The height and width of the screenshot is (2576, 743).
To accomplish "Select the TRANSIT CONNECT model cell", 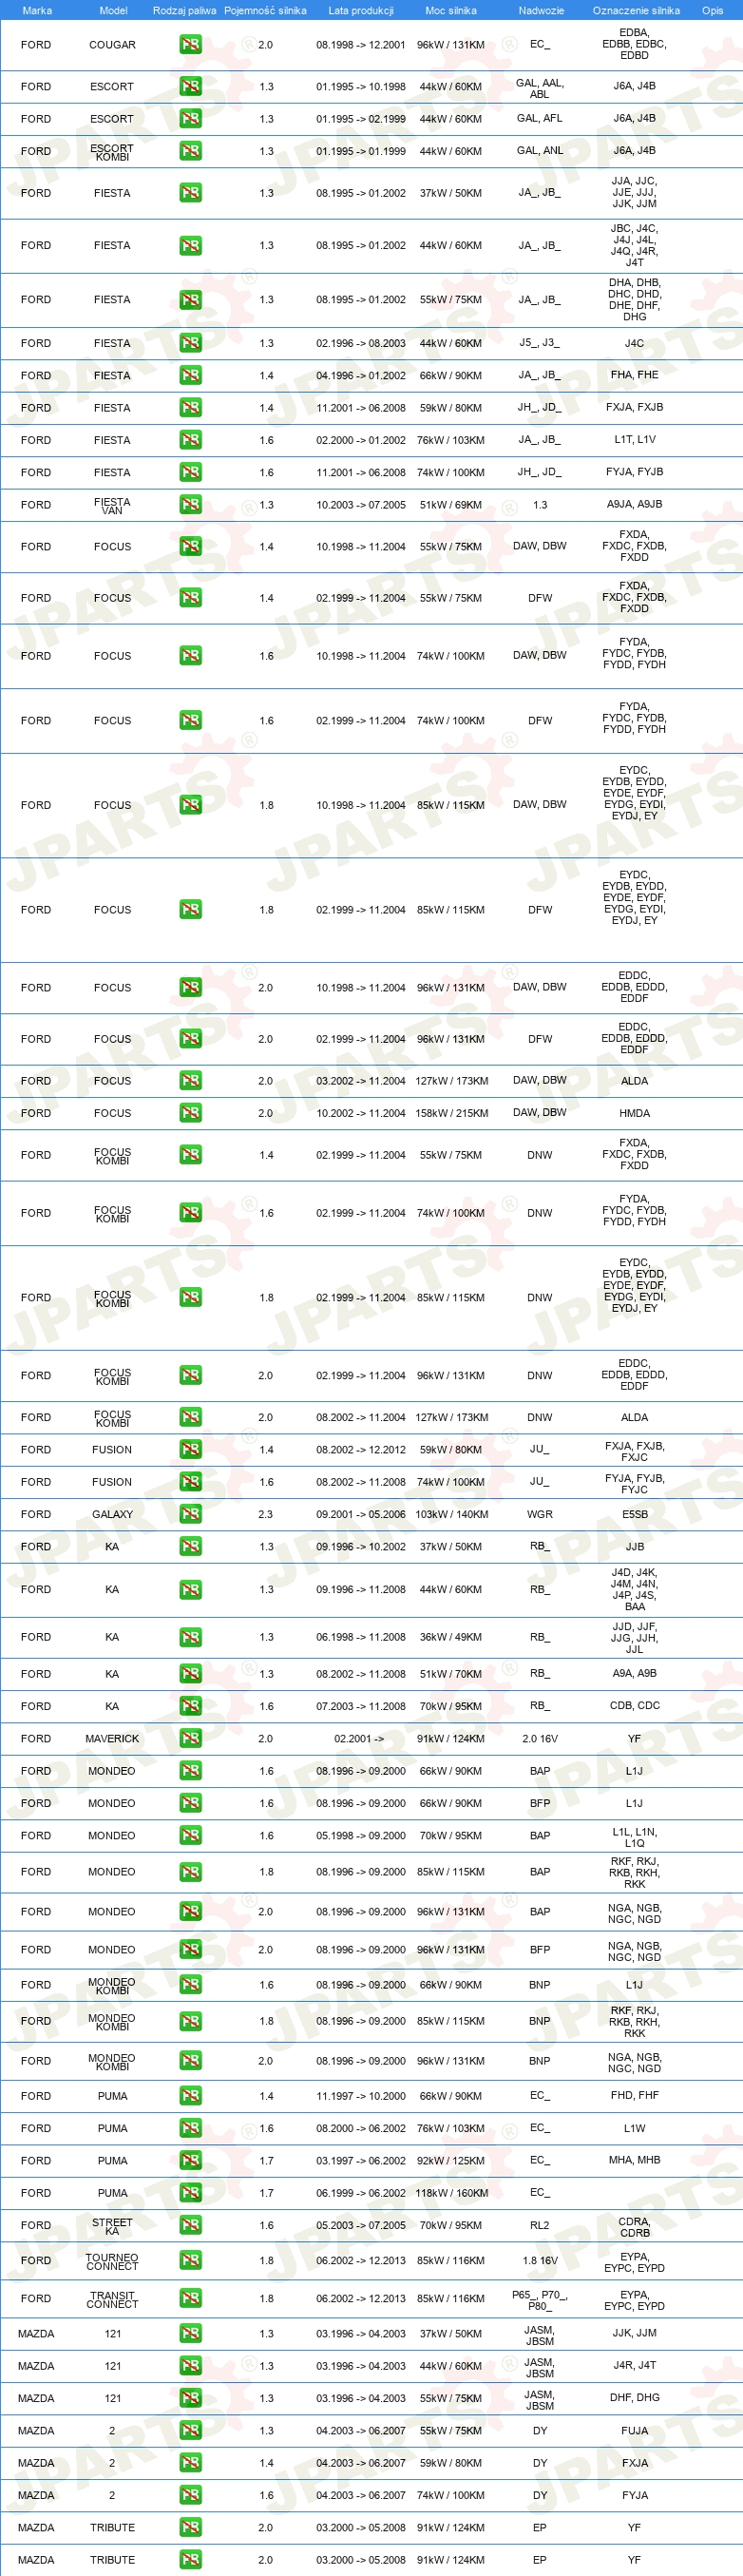I will (x=112, y=2299).
